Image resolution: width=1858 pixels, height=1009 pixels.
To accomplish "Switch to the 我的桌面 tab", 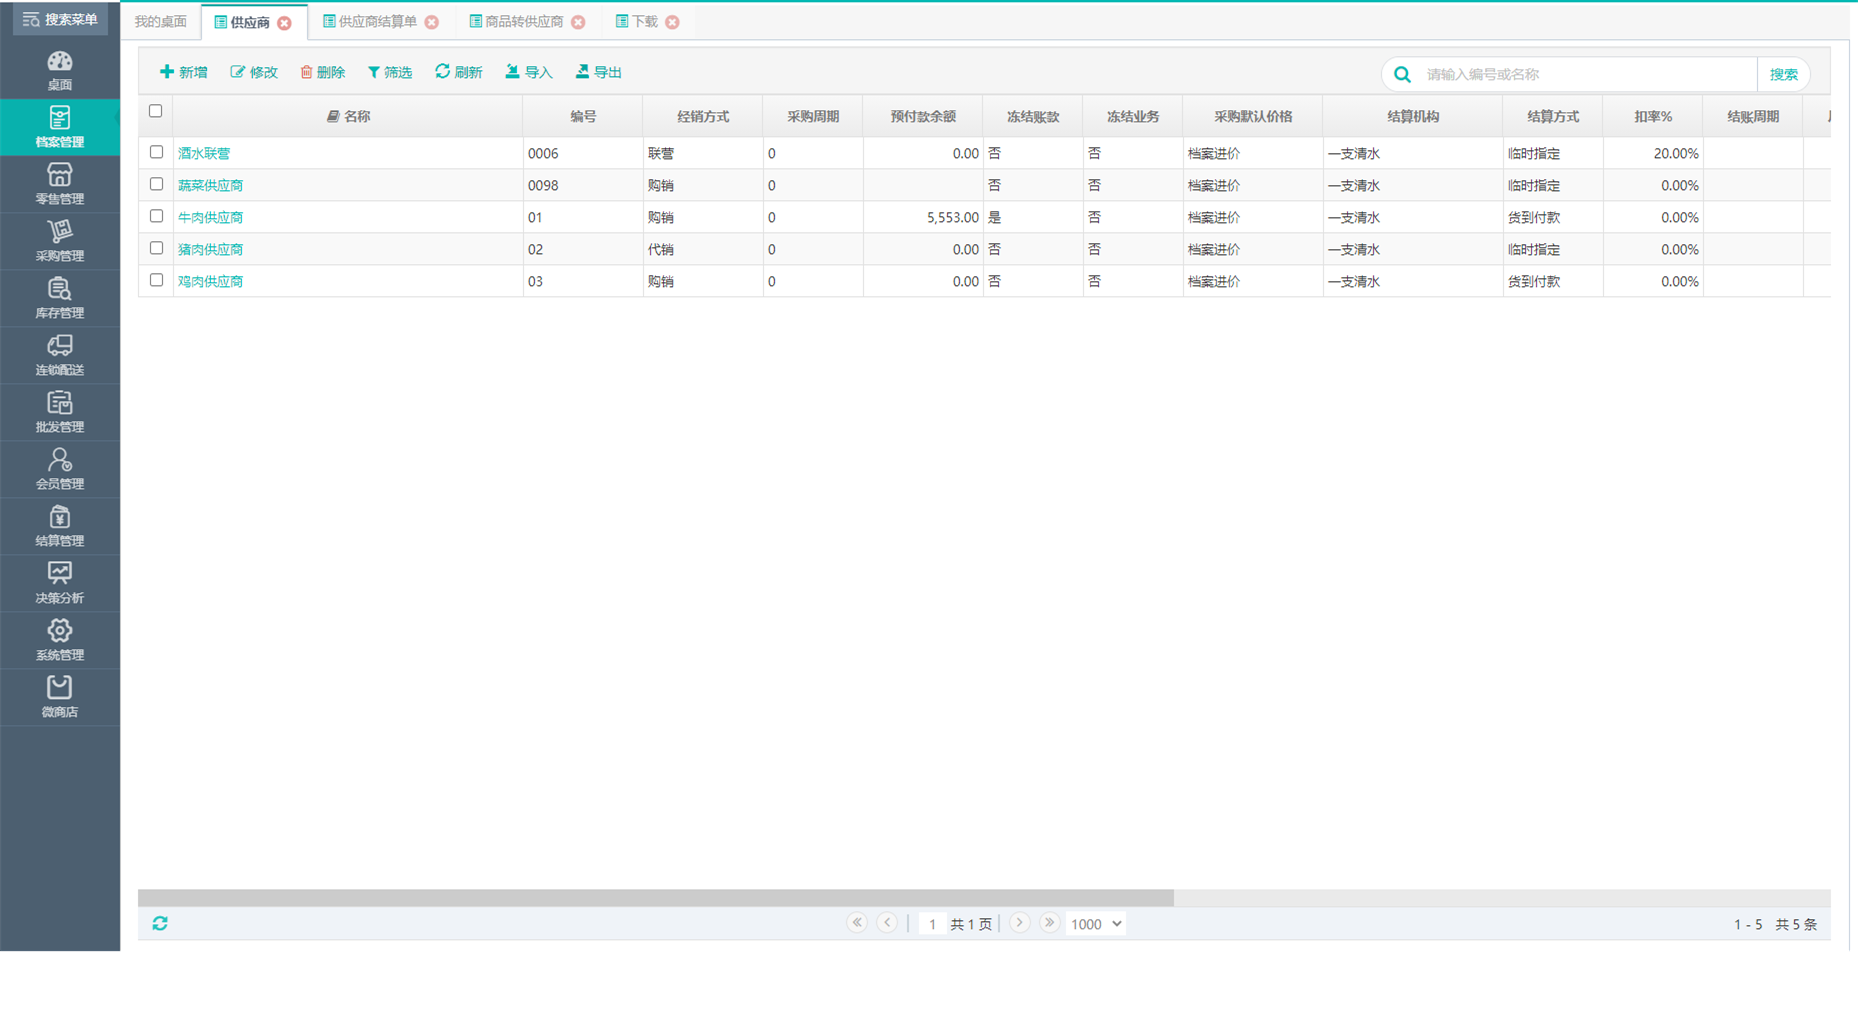I will coord(161,22).
